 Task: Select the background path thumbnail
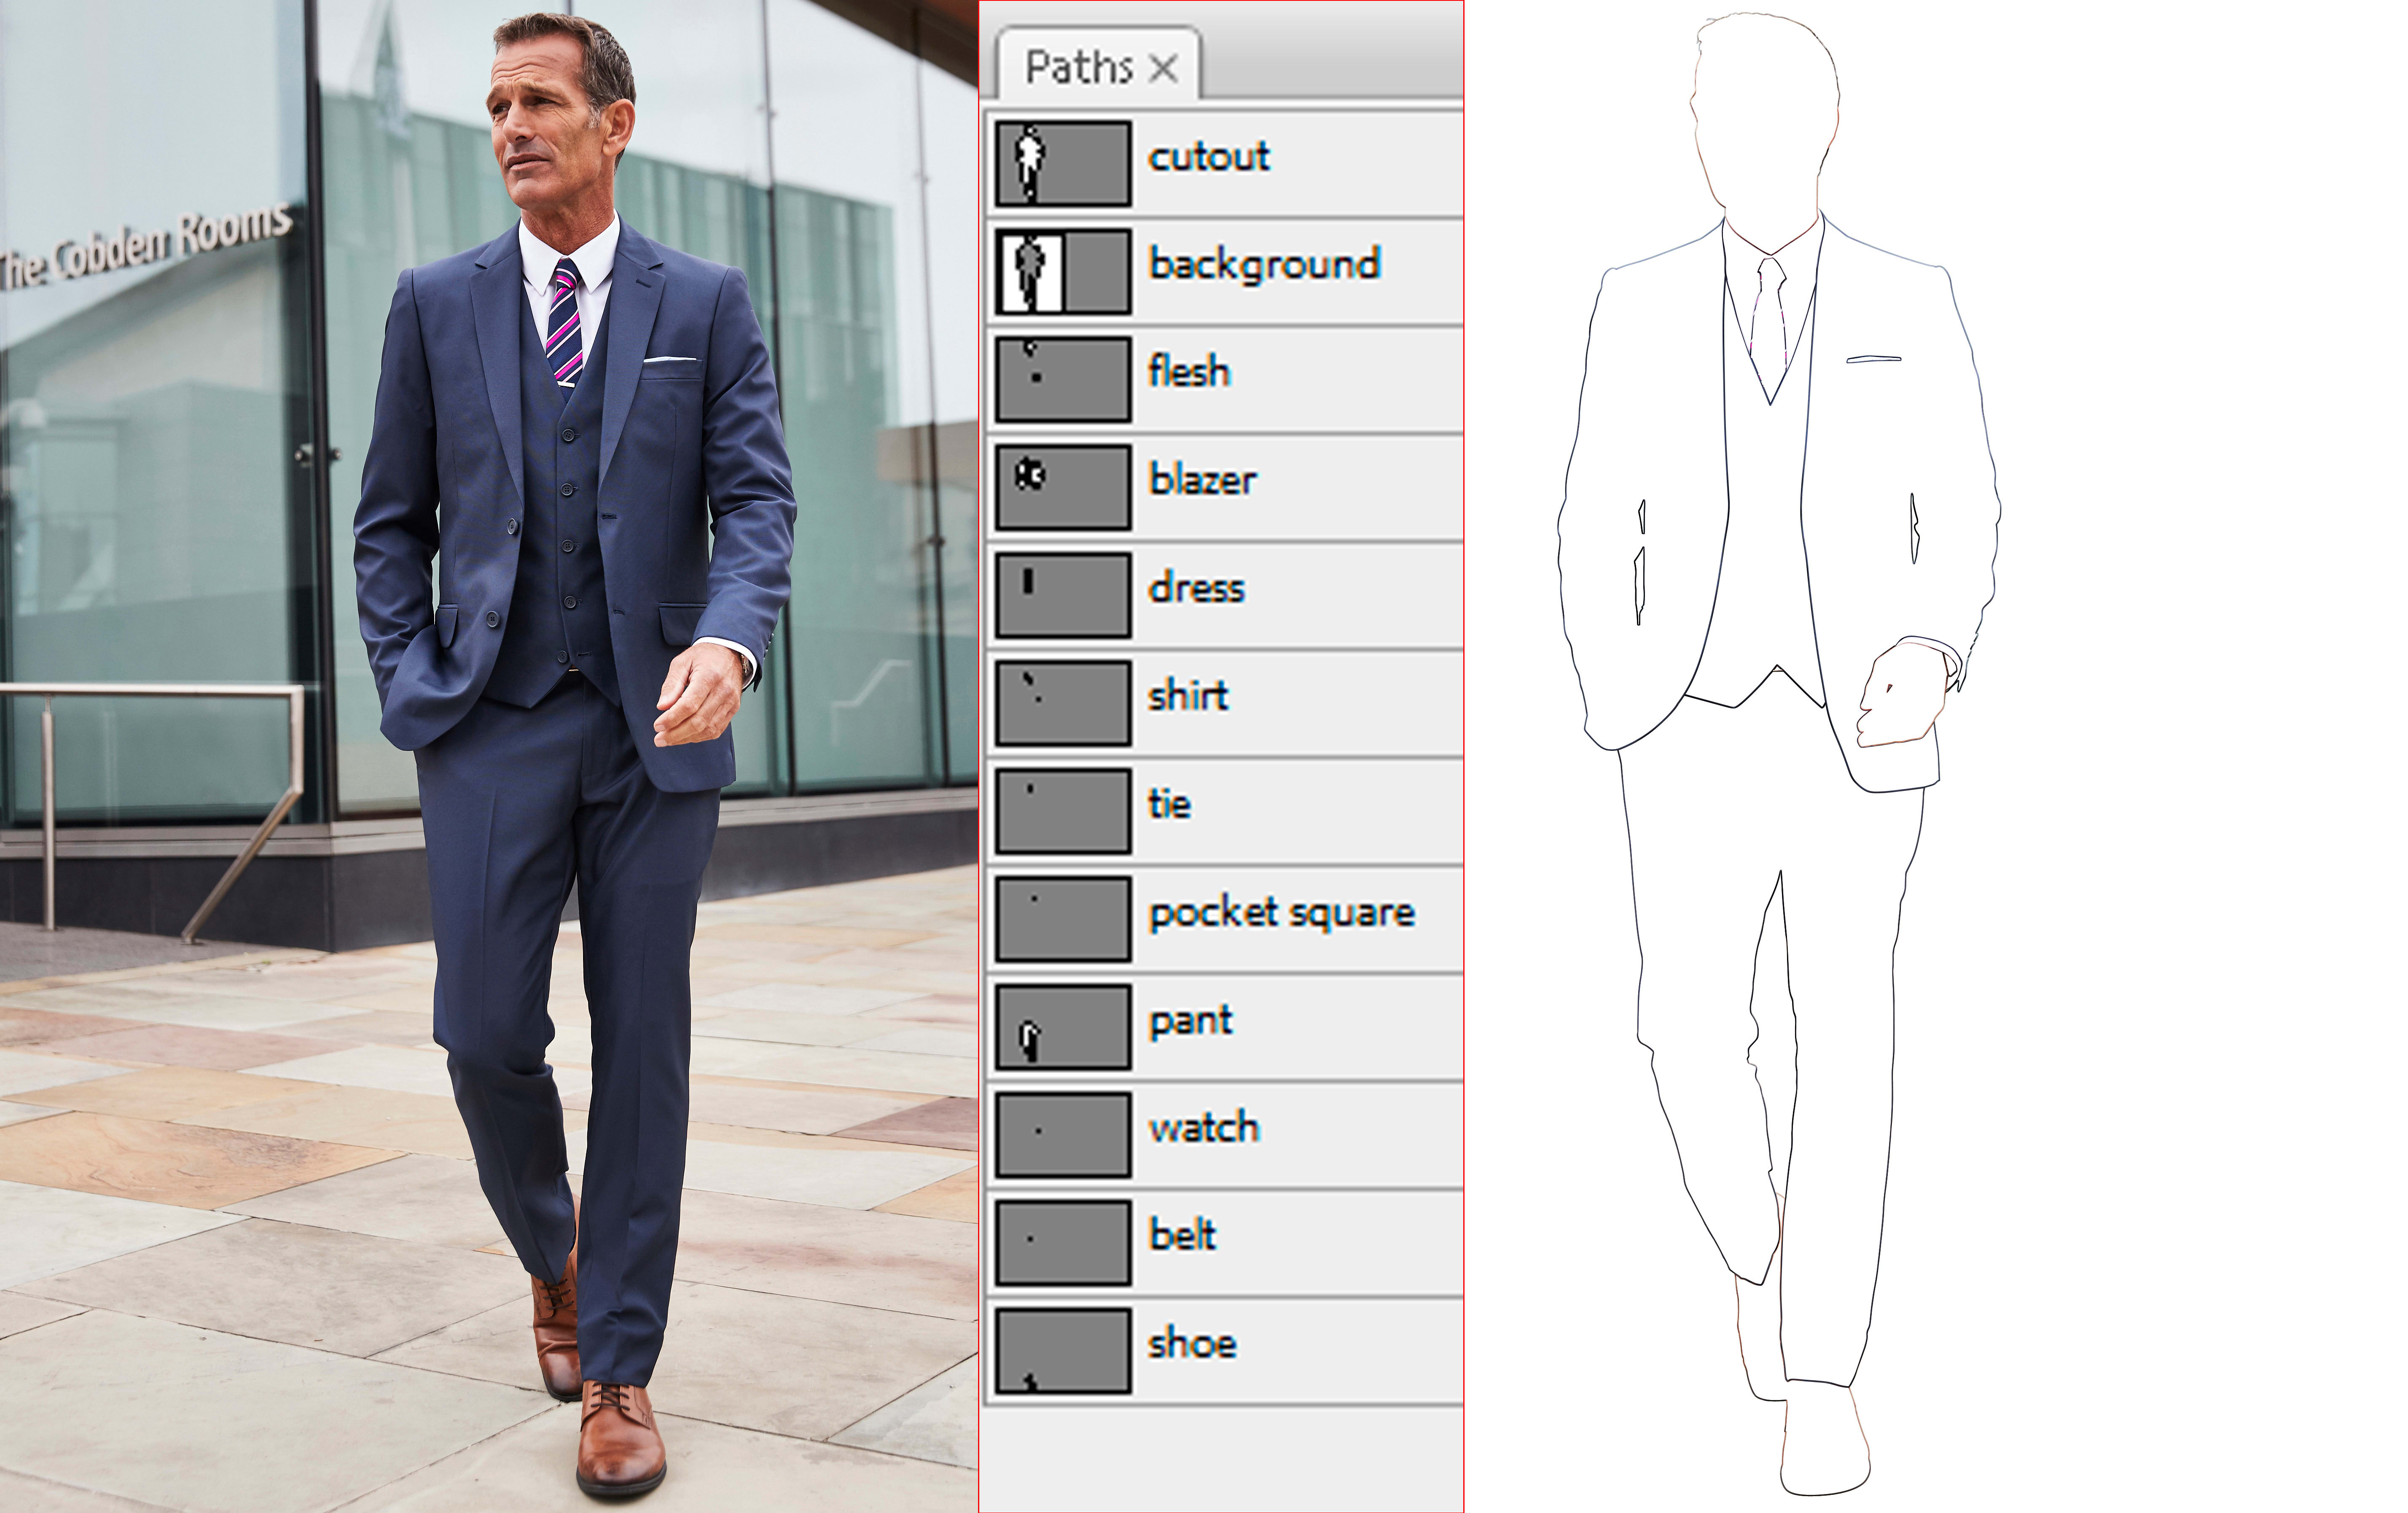(x=1063, y=271)
